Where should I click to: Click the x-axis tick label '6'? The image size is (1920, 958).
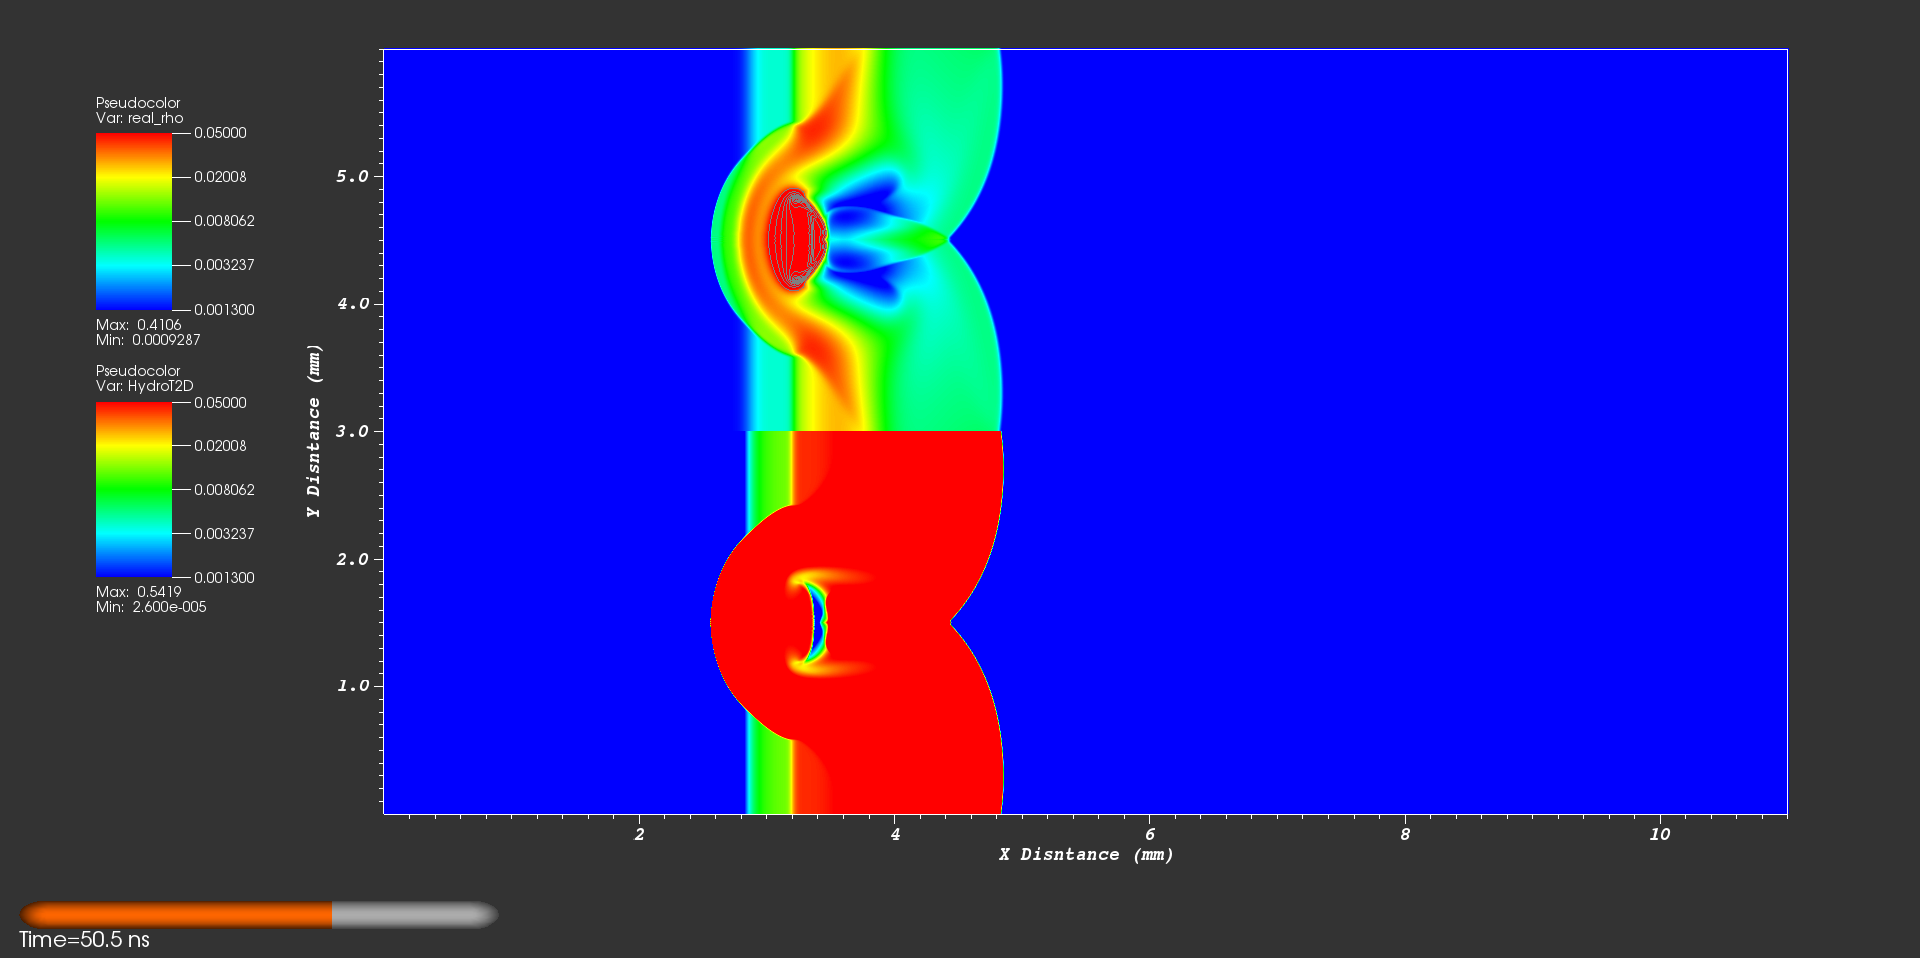pos(1150,834)
